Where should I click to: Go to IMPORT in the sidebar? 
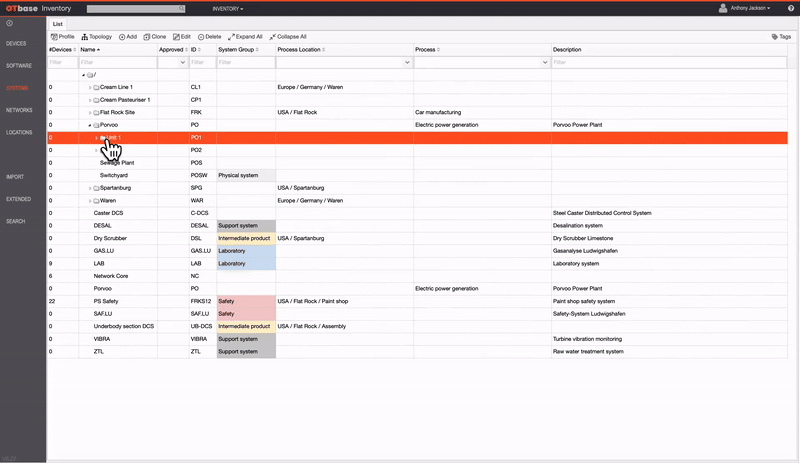[15, 177]
